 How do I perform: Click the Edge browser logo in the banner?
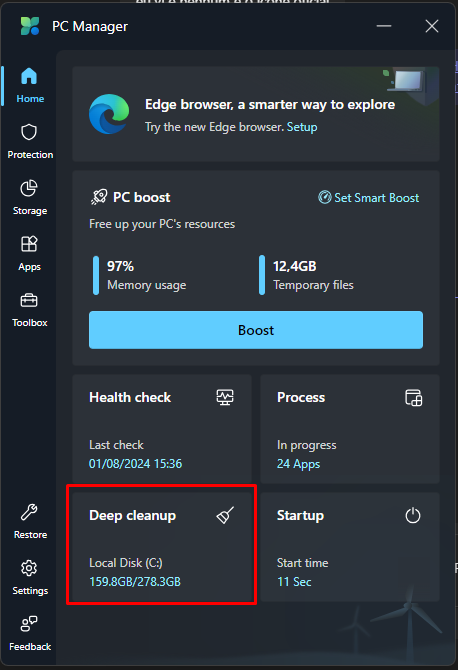click(109, 114)
